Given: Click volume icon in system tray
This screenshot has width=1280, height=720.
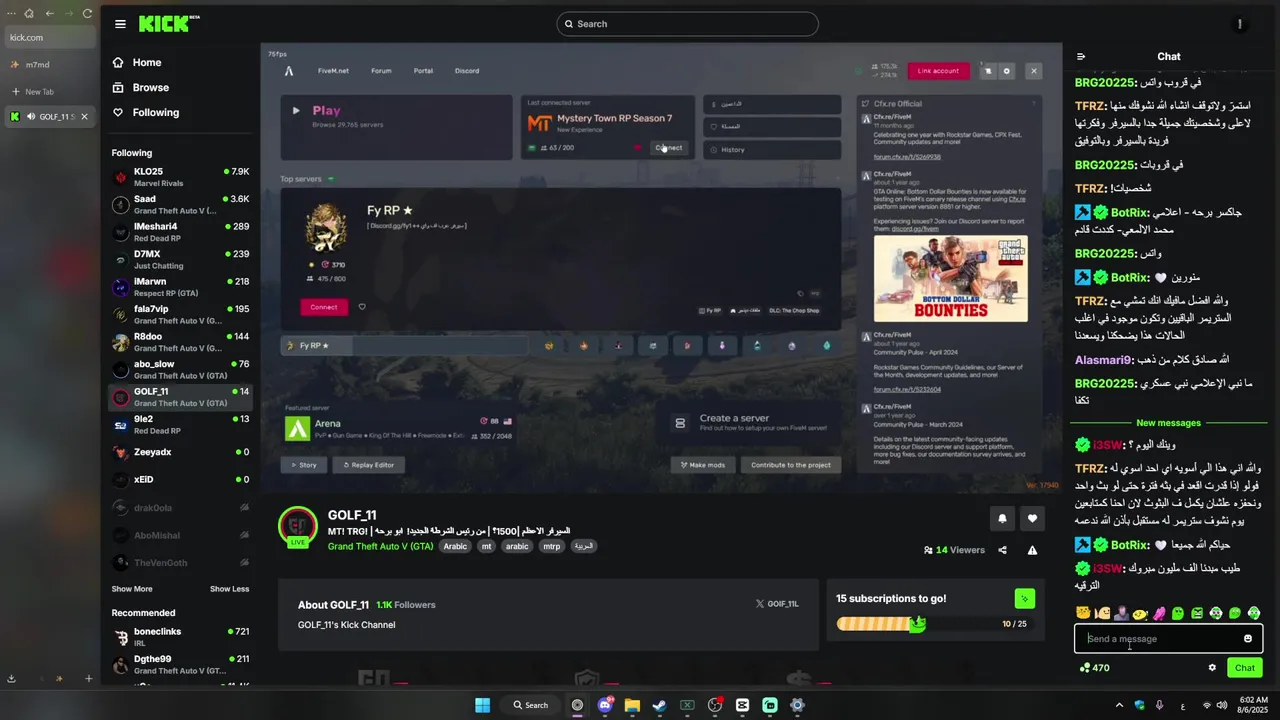Looking at the screenshot, I should (1222, 705).
